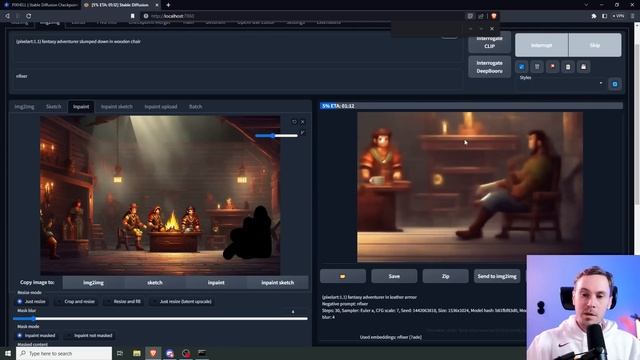This screenshot has height=360, width=640.
Task: Click the floppy save-style icon
Action: tap(584, 67)
